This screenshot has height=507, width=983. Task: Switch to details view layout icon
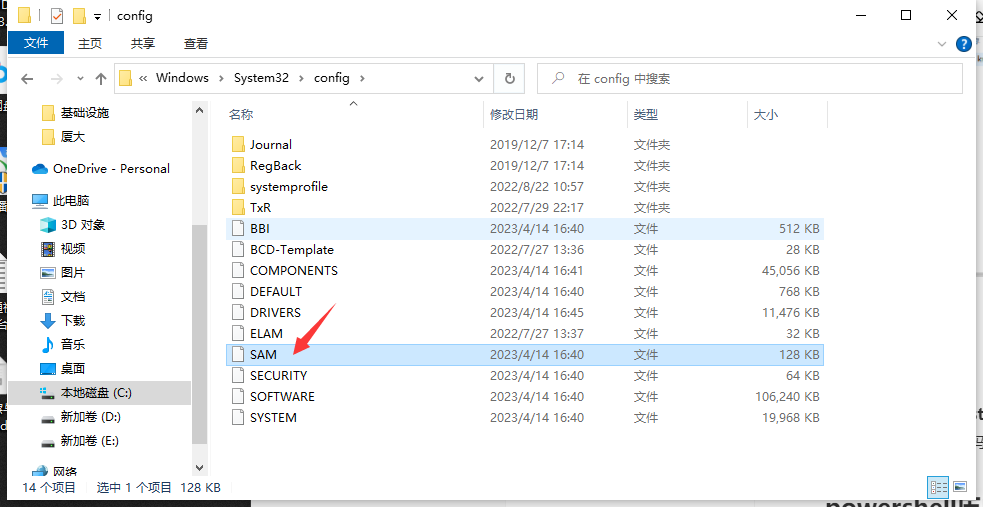coord(938,487)
